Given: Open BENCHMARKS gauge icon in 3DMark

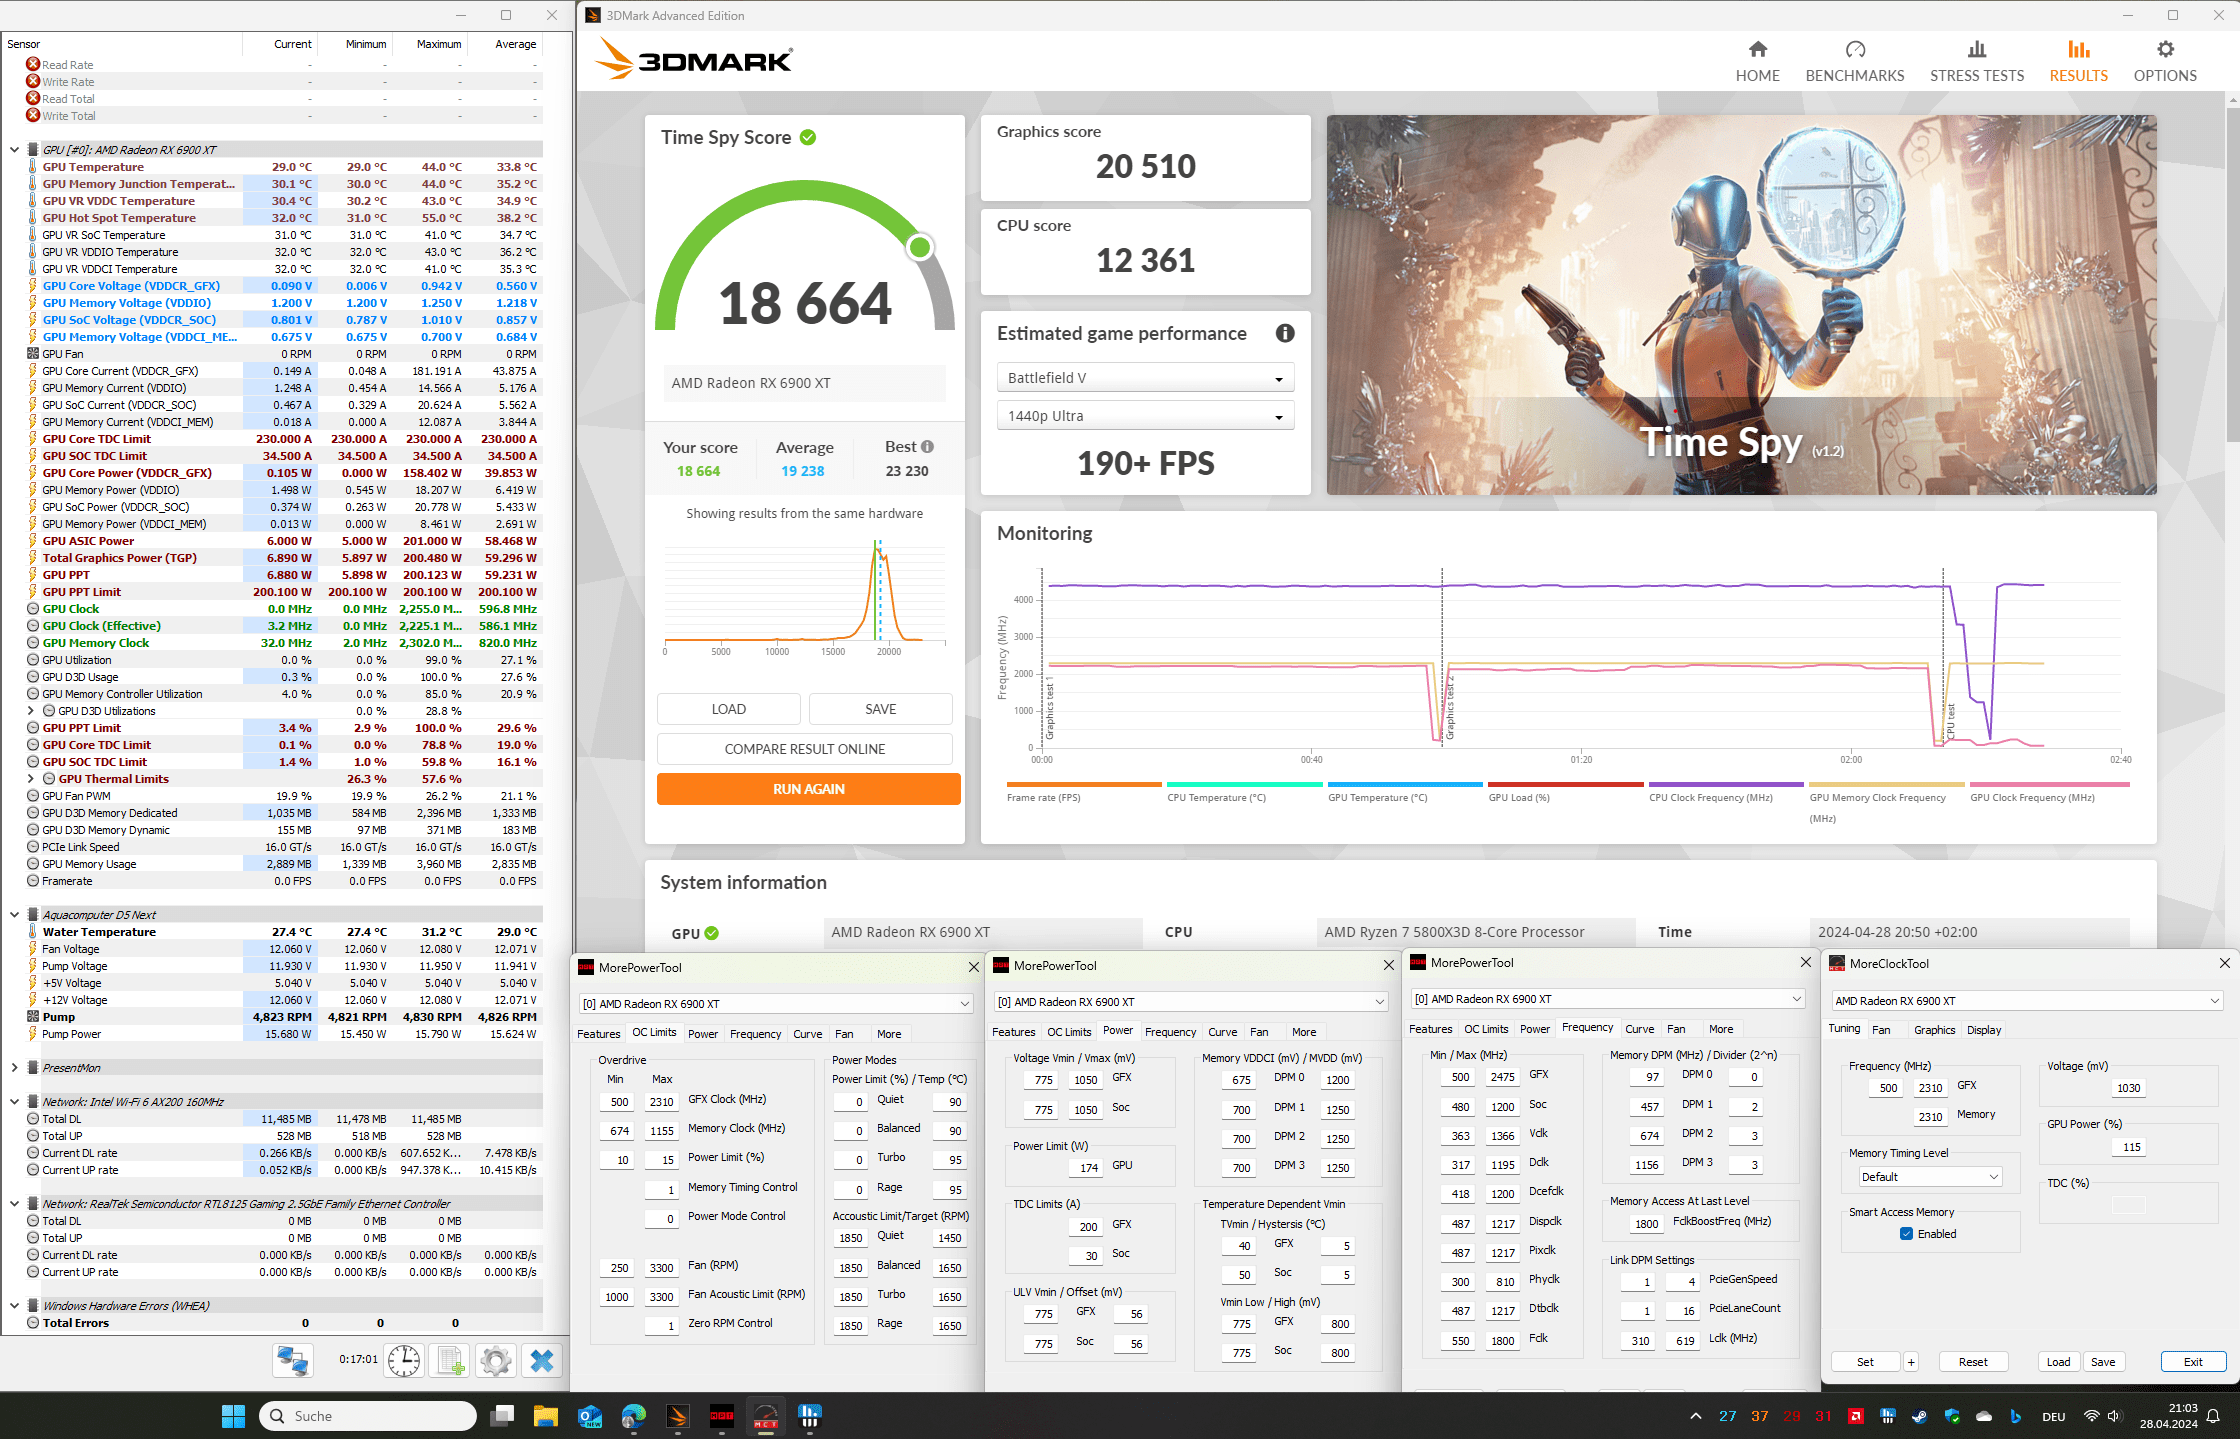Looking at the screenshot, I should (1855, 49).
